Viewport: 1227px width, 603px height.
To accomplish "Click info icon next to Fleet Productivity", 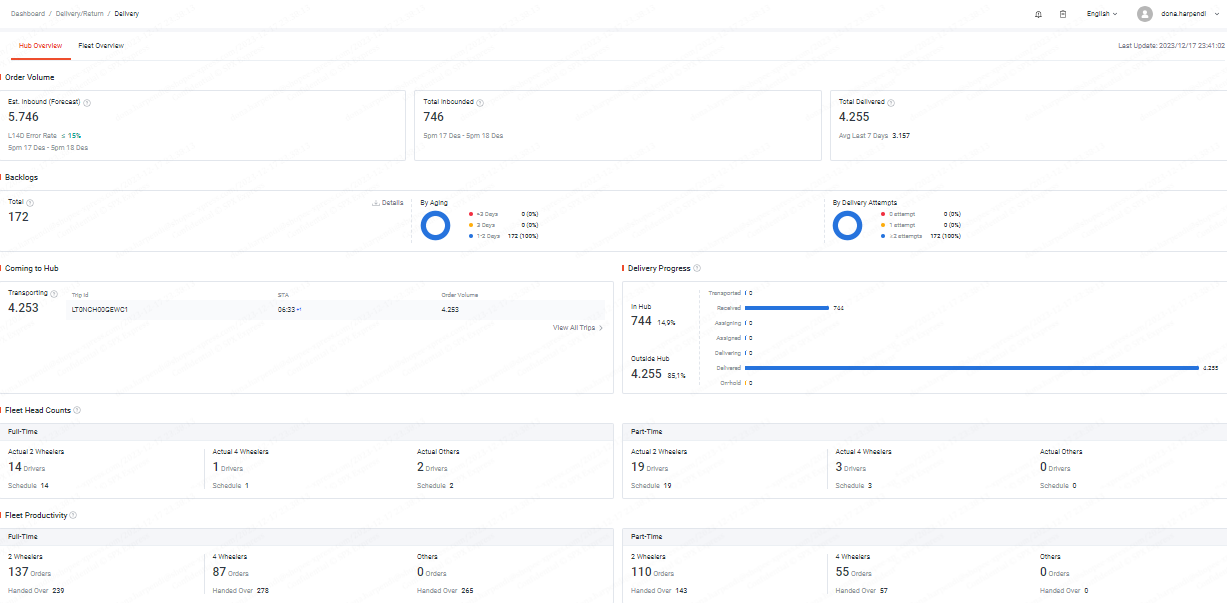I will [73, 515].
